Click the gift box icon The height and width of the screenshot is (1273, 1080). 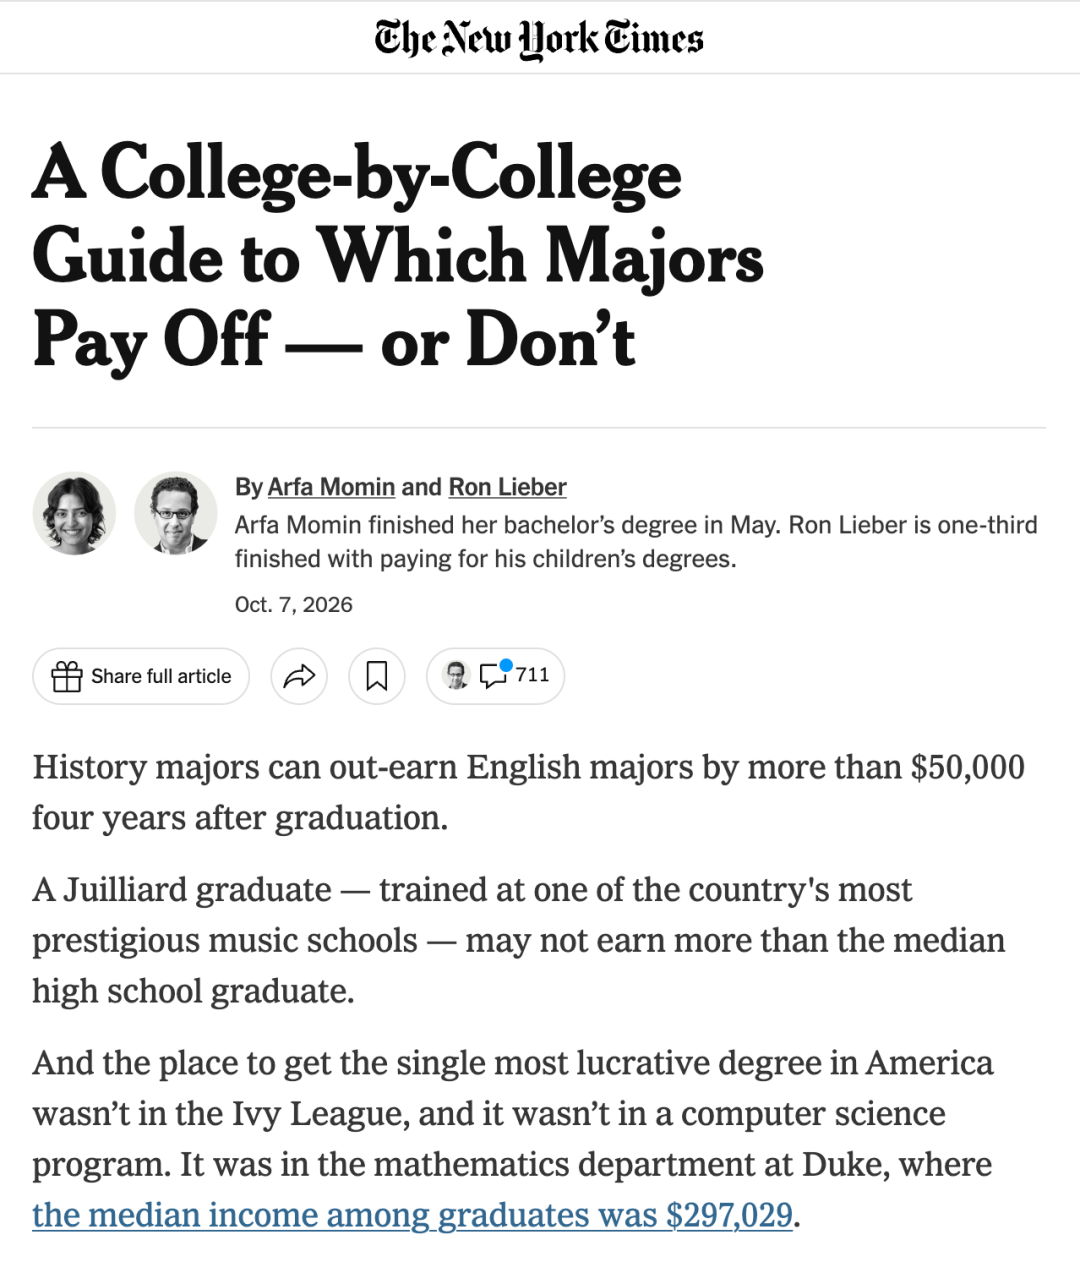click(x=66, y=677)
